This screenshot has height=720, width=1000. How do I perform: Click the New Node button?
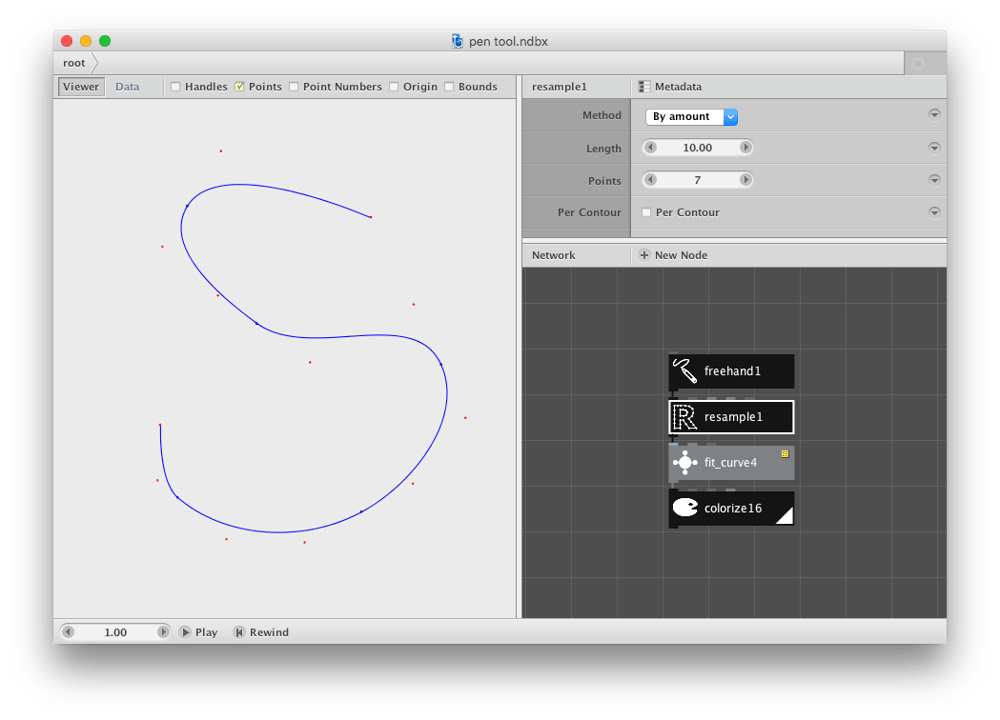(x=673, y=255)
